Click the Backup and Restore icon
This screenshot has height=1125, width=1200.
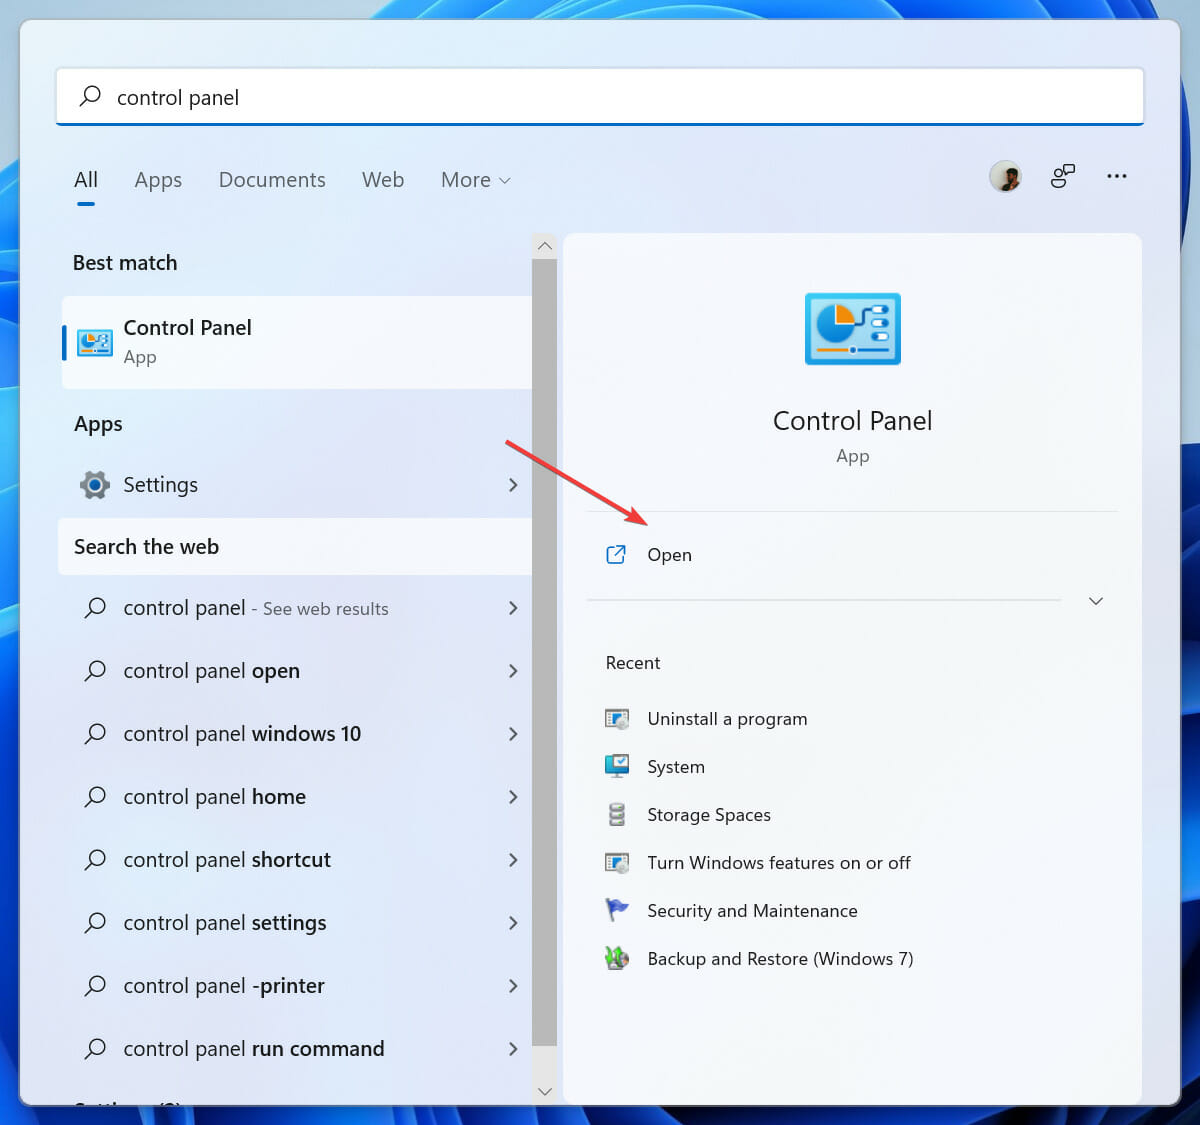click(x=617, y=958)
